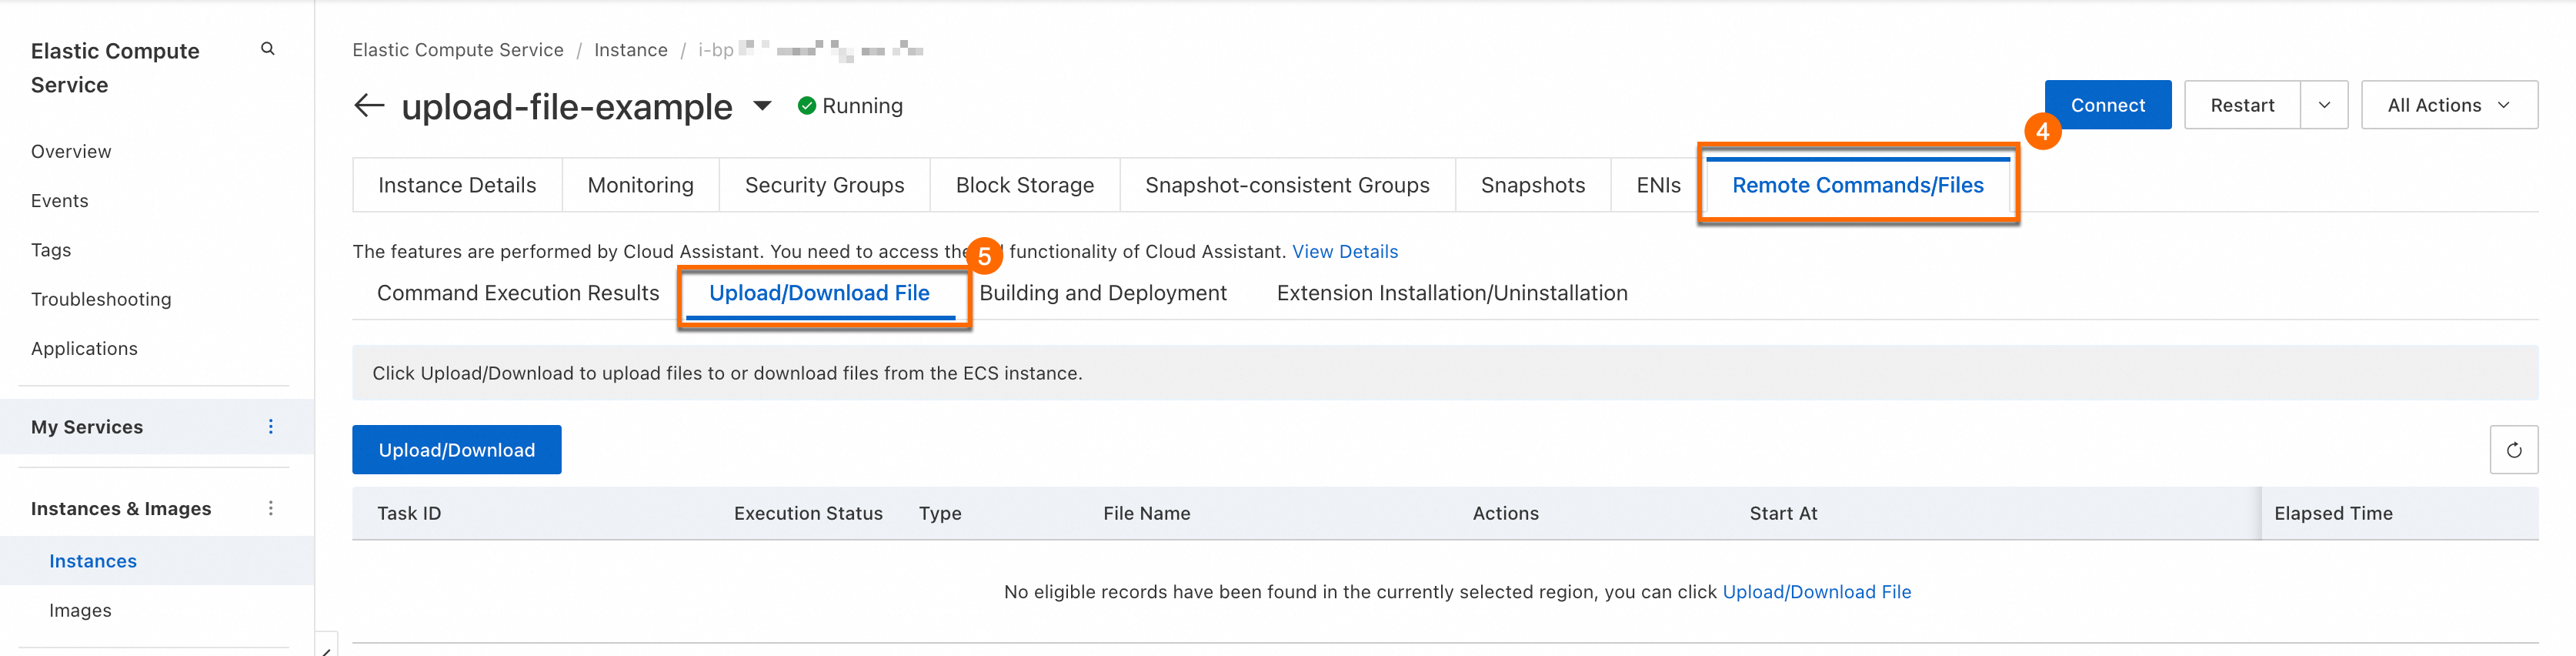The image size is (2576, 656).
Task: Open Instances & Images three-dot menu
Action: (270, 508)
